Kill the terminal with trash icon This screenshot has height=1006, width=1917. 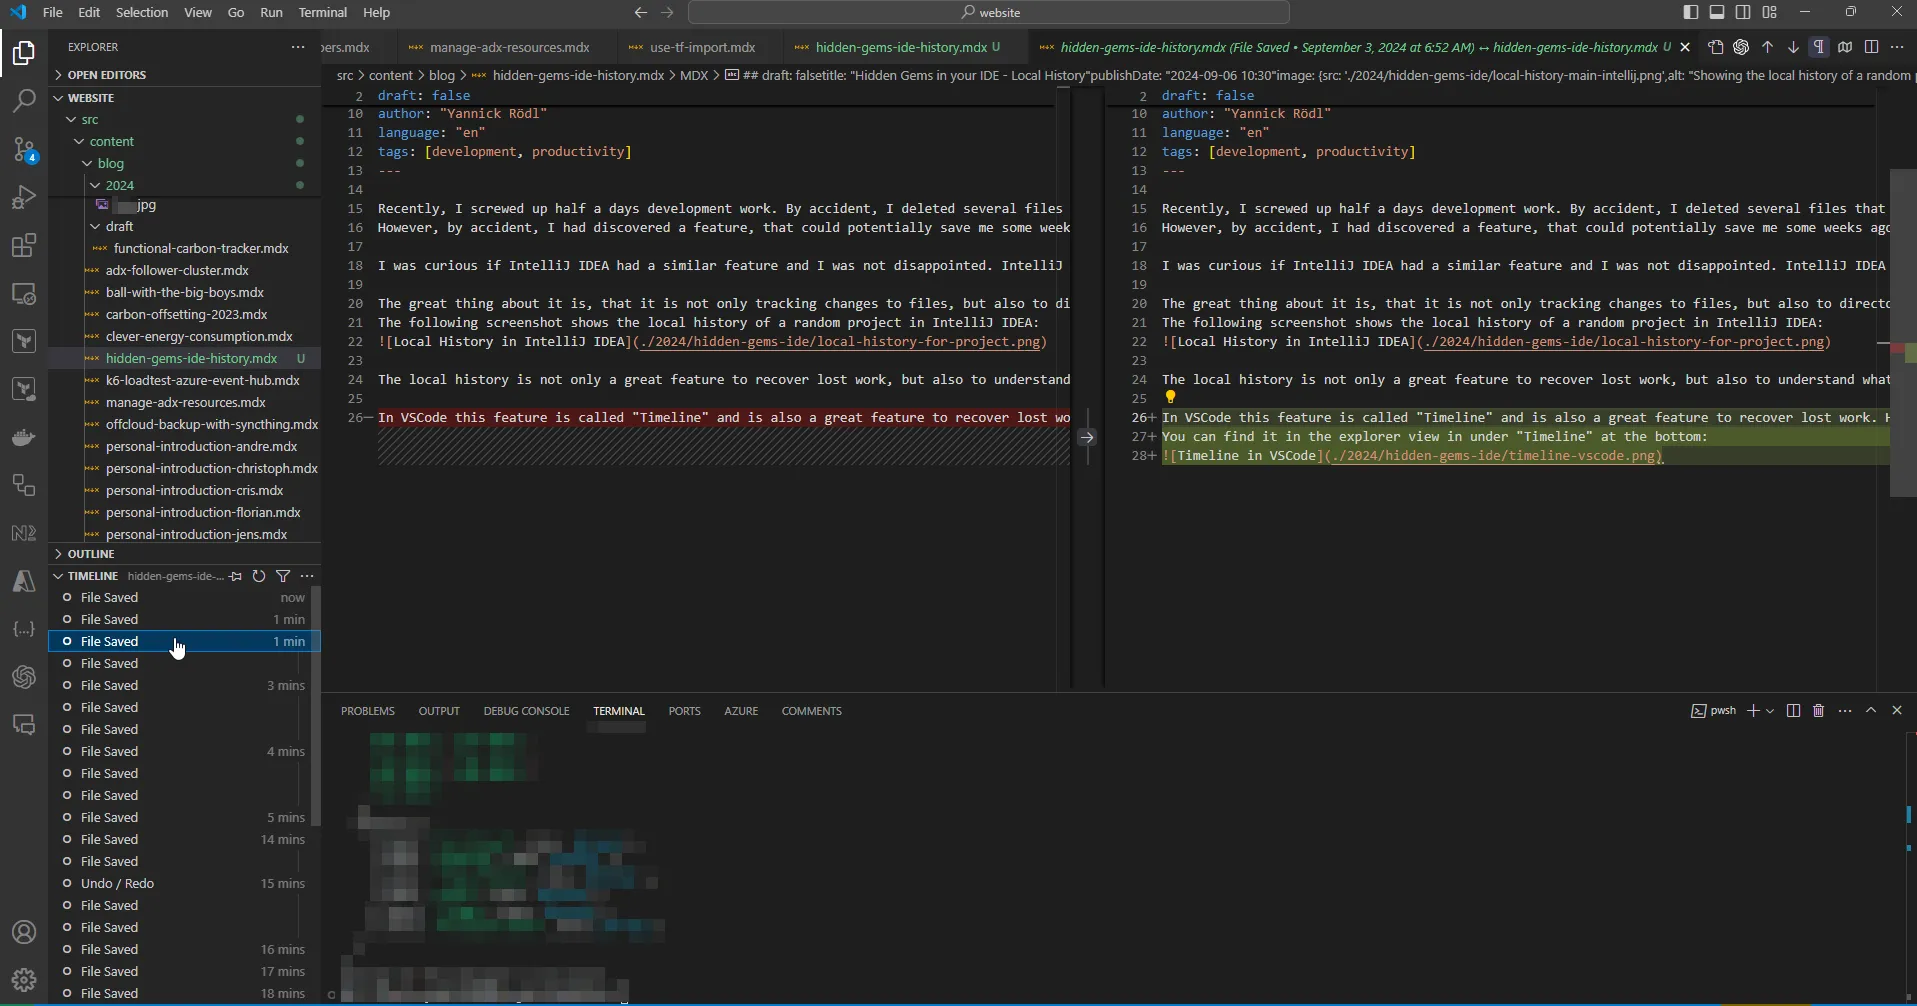click(x=1819, y=711)
